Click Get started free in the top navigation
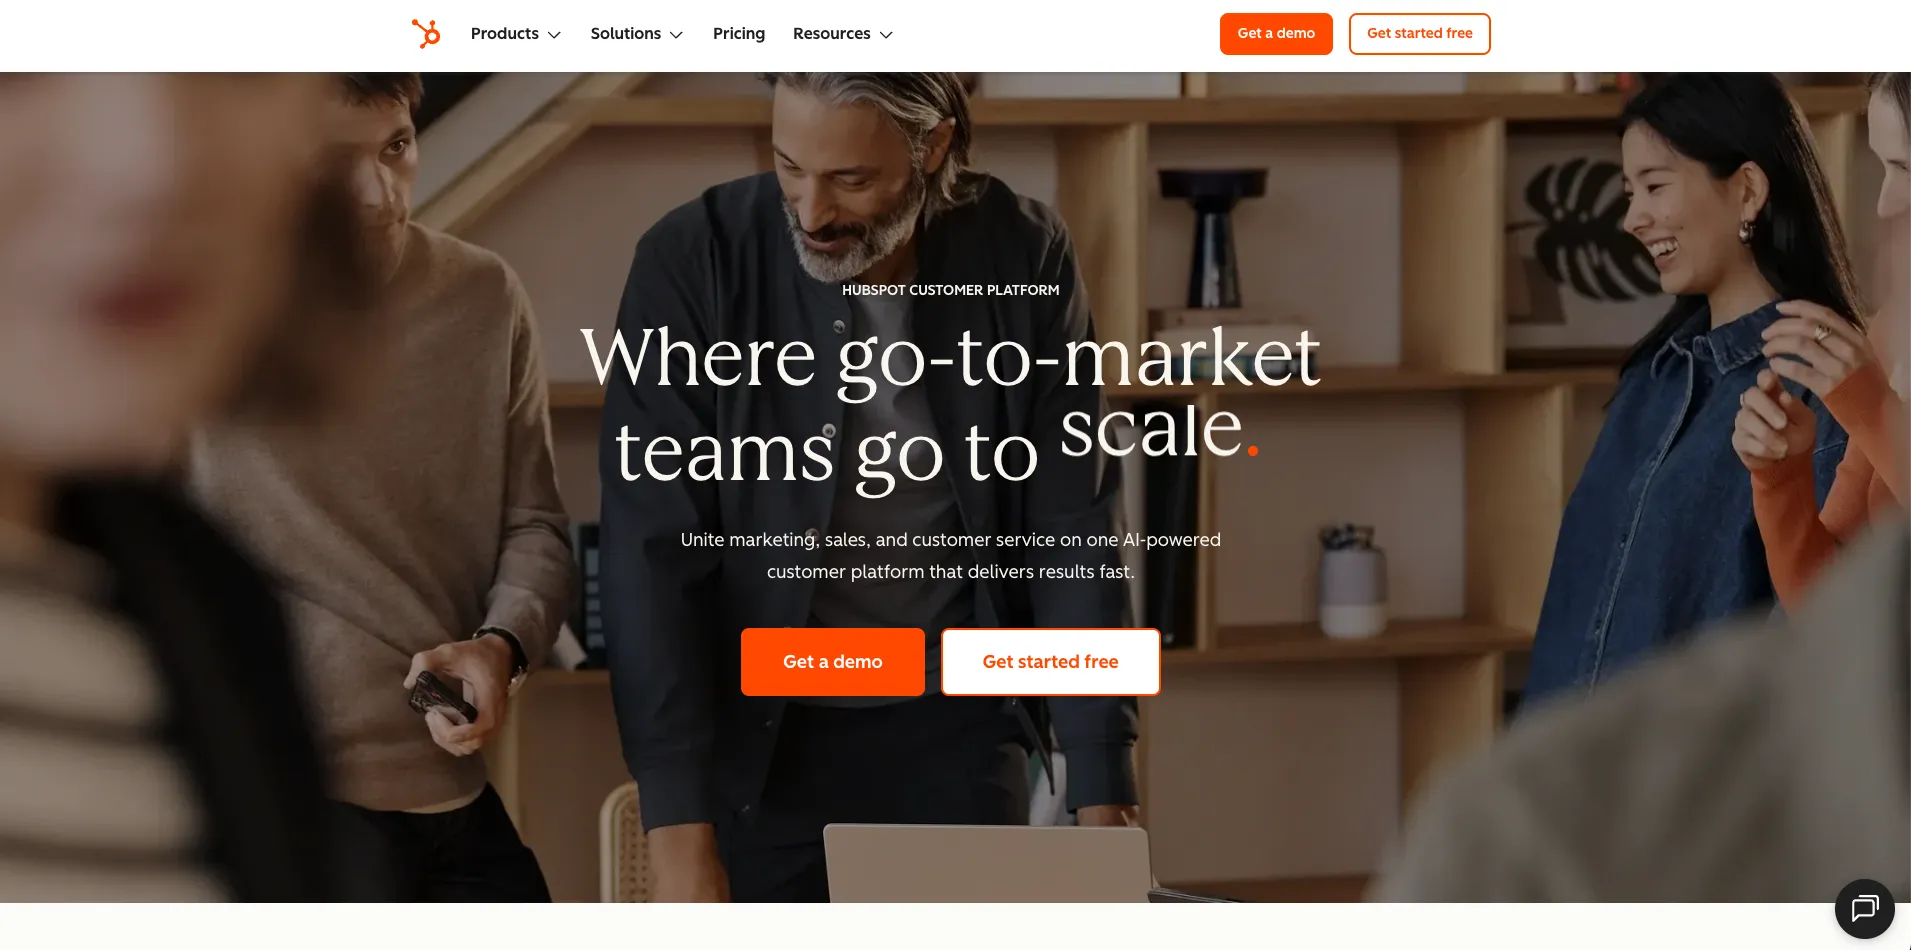1911x950 pixels. coord(1419,34)
